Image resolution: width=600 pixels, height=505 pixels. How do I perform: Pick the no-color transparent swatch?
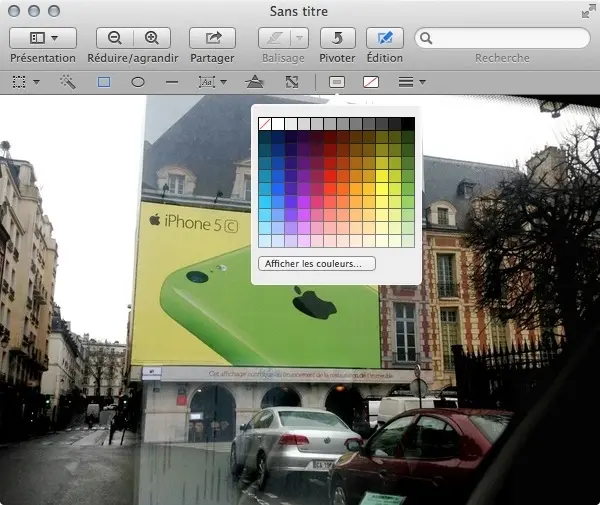[x=265, y=124]
